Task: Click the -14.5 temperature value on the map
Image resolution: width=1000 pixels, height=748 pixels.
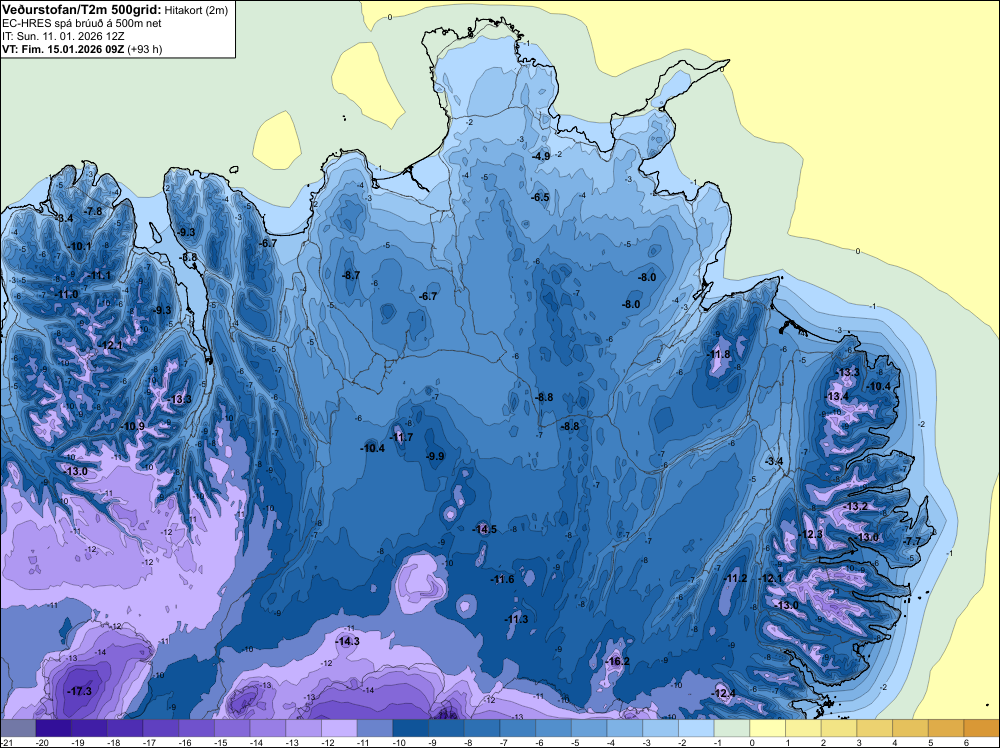Action: click(485, 529)
